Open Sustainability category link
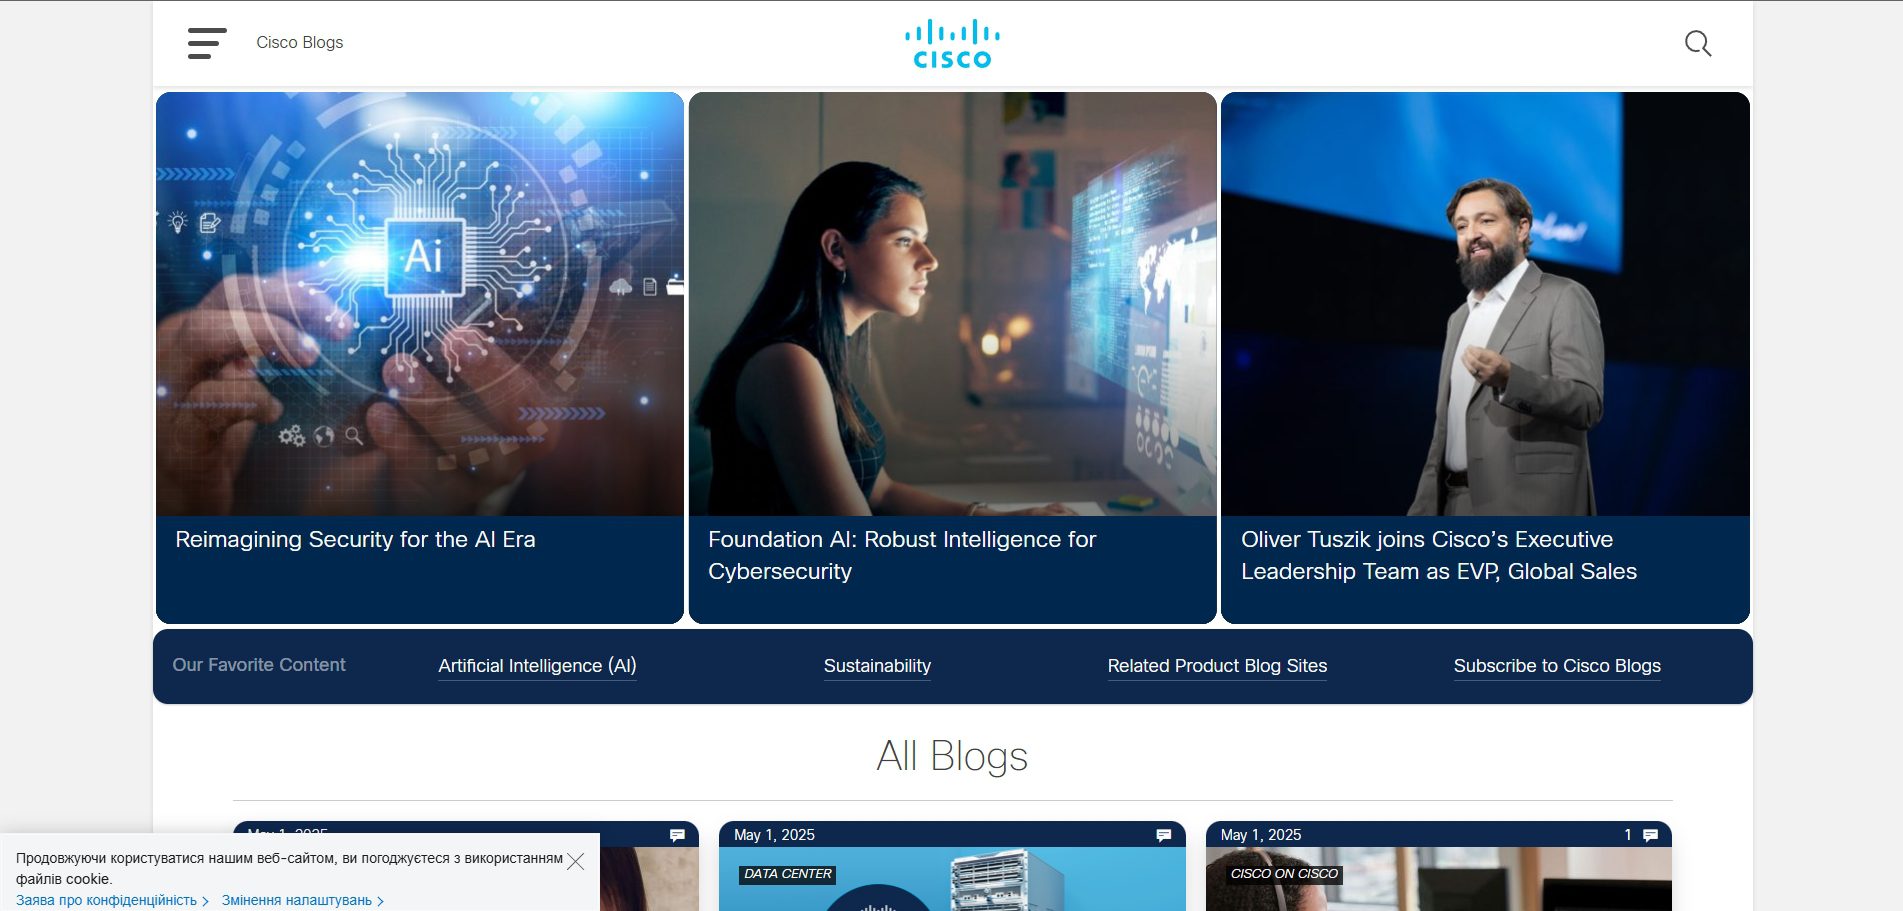 (x=877, y=666)
